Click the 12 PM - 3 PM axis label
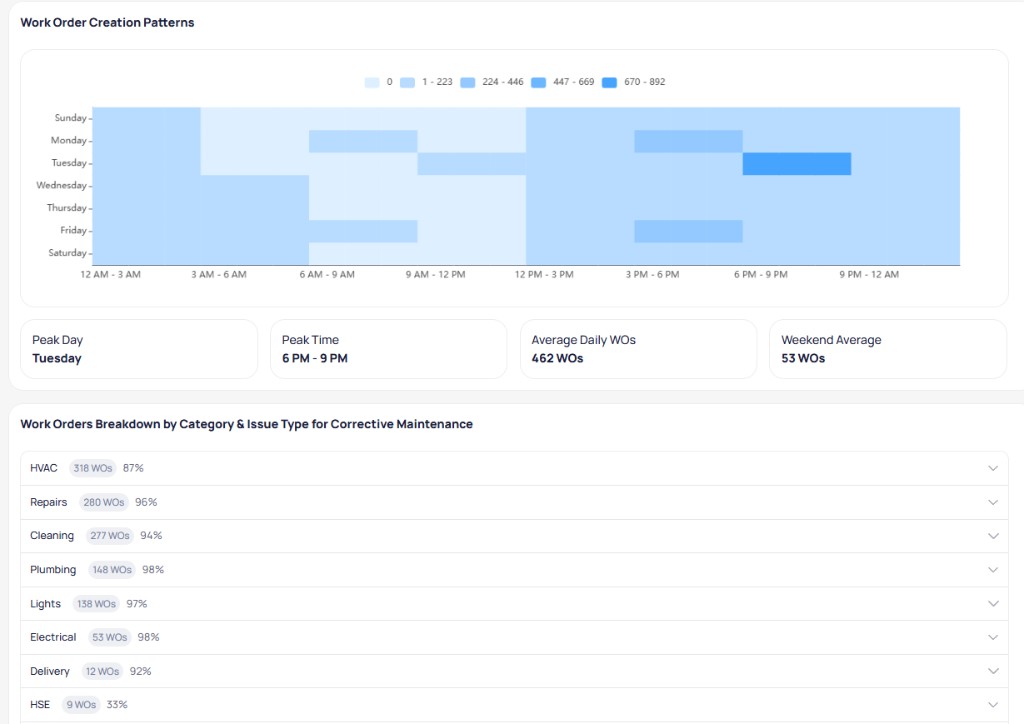1024x724 pixels. [x=544, y=275]
